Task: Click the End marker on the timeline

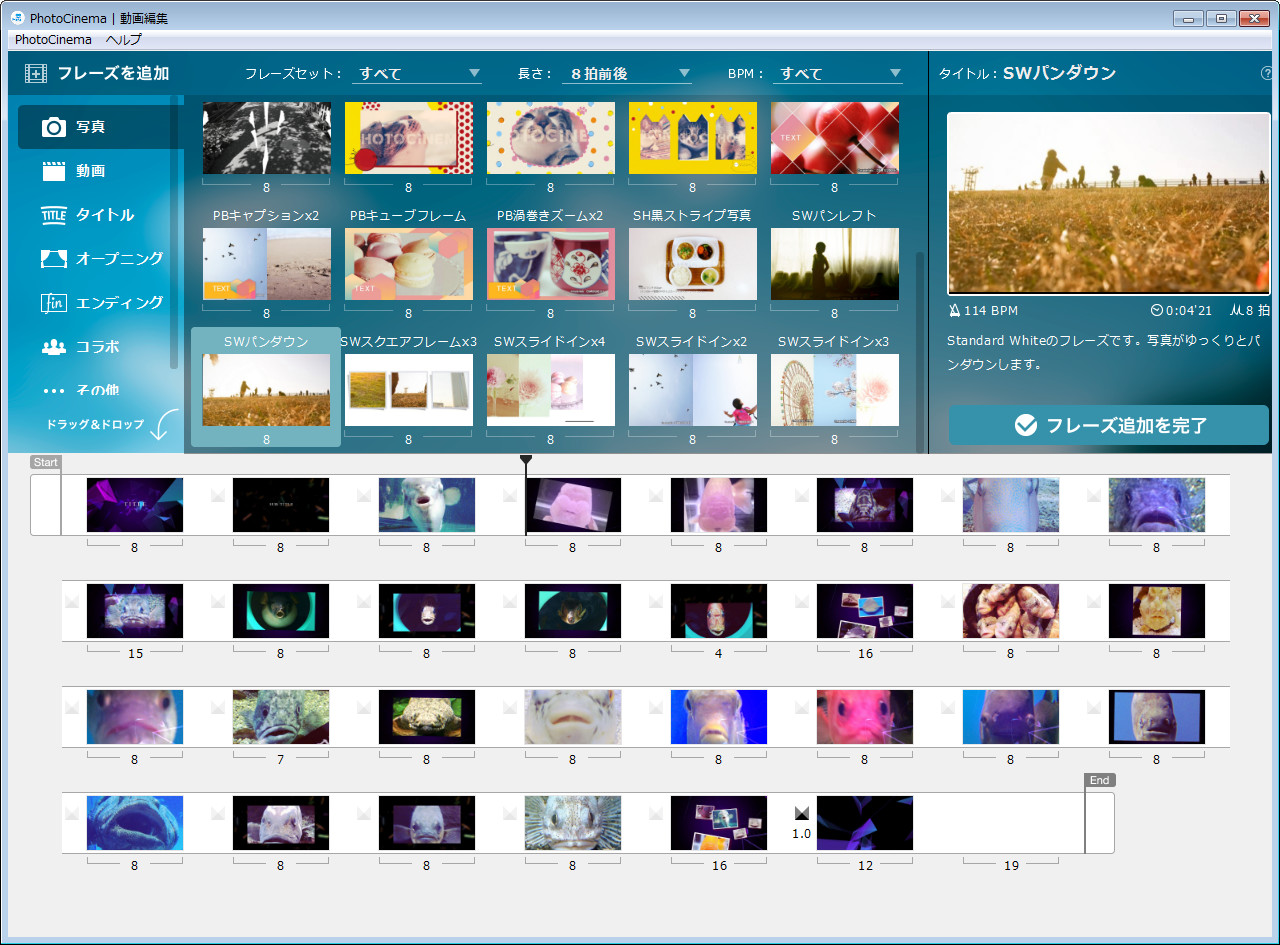Action: click(x=1099, y=780)
